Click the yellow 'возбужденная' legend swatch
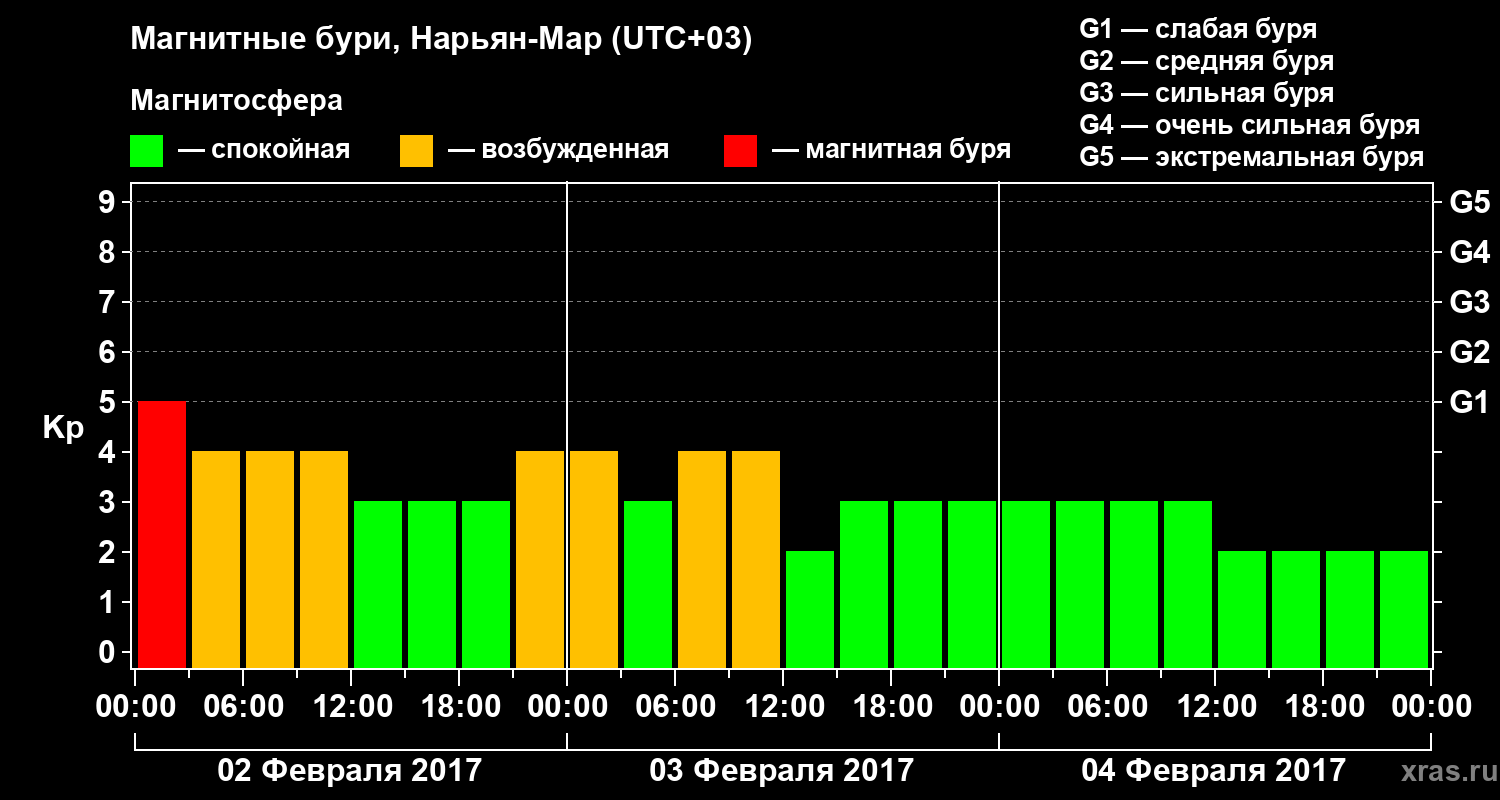 (x=416, y=151)
